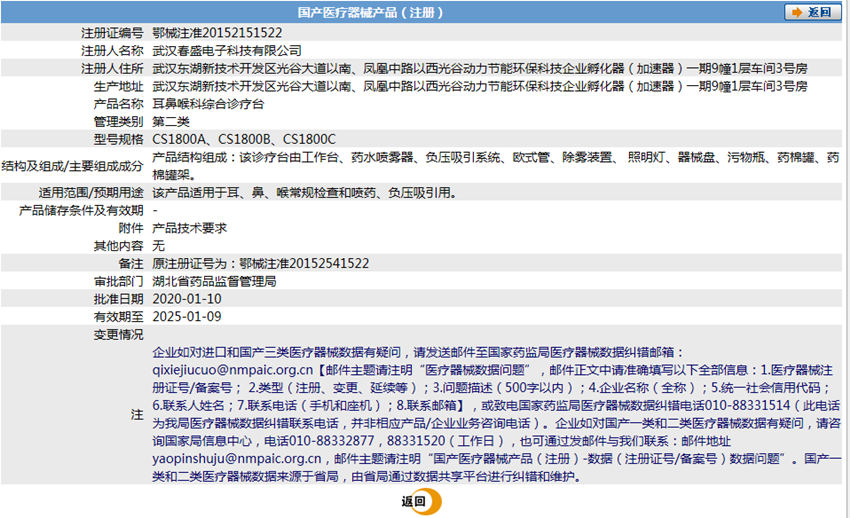Viewport: 850px width, 518px height.
Task: Click the label 附件
Action: [x=131, y=229]
